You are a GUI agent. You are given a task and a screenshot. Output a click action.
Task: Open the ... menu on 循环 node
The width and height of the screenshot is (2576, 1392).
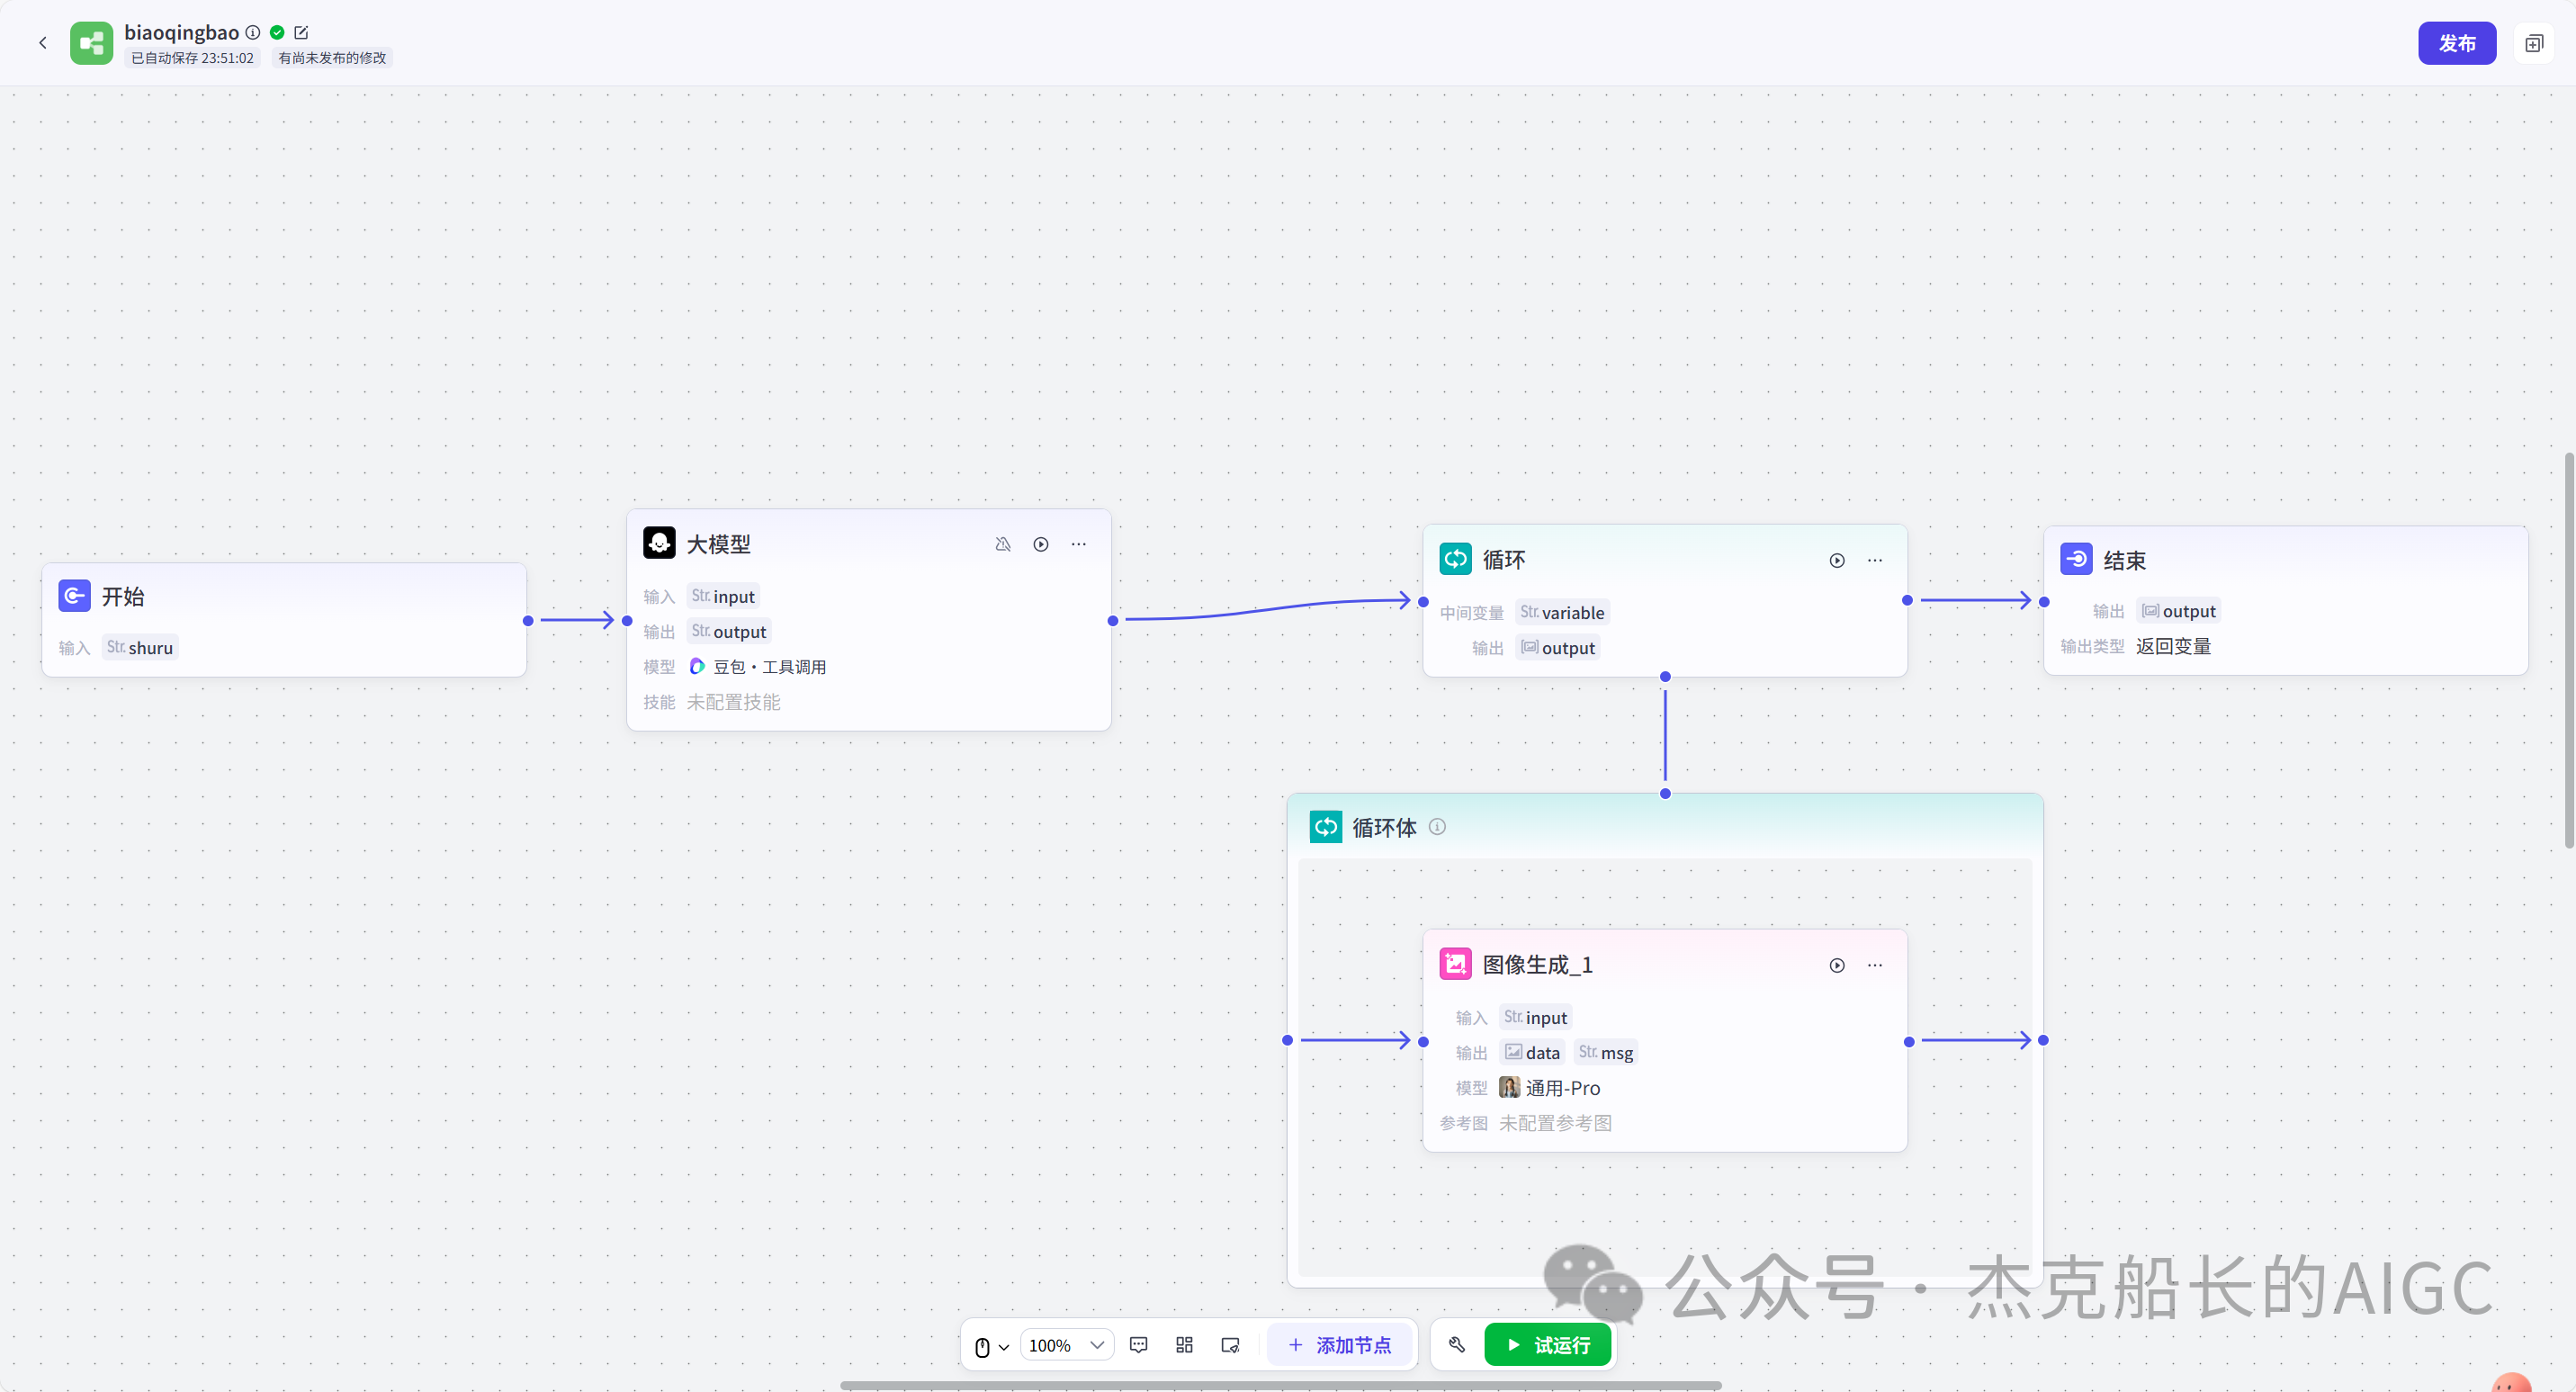(1874, 560)
